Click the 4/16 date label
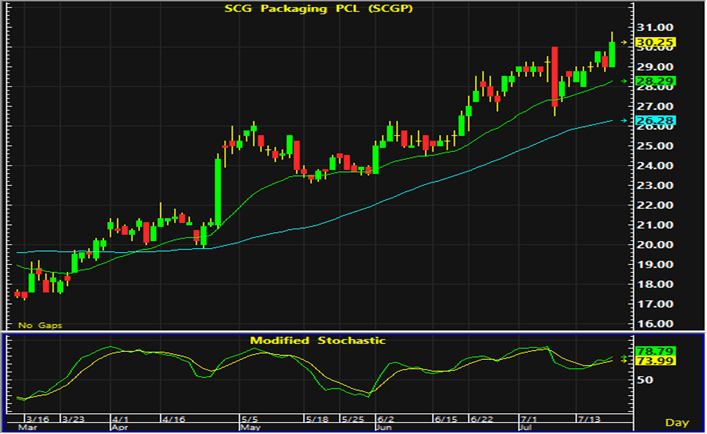Screen dimensions: 707x434 tap(174, 419)
